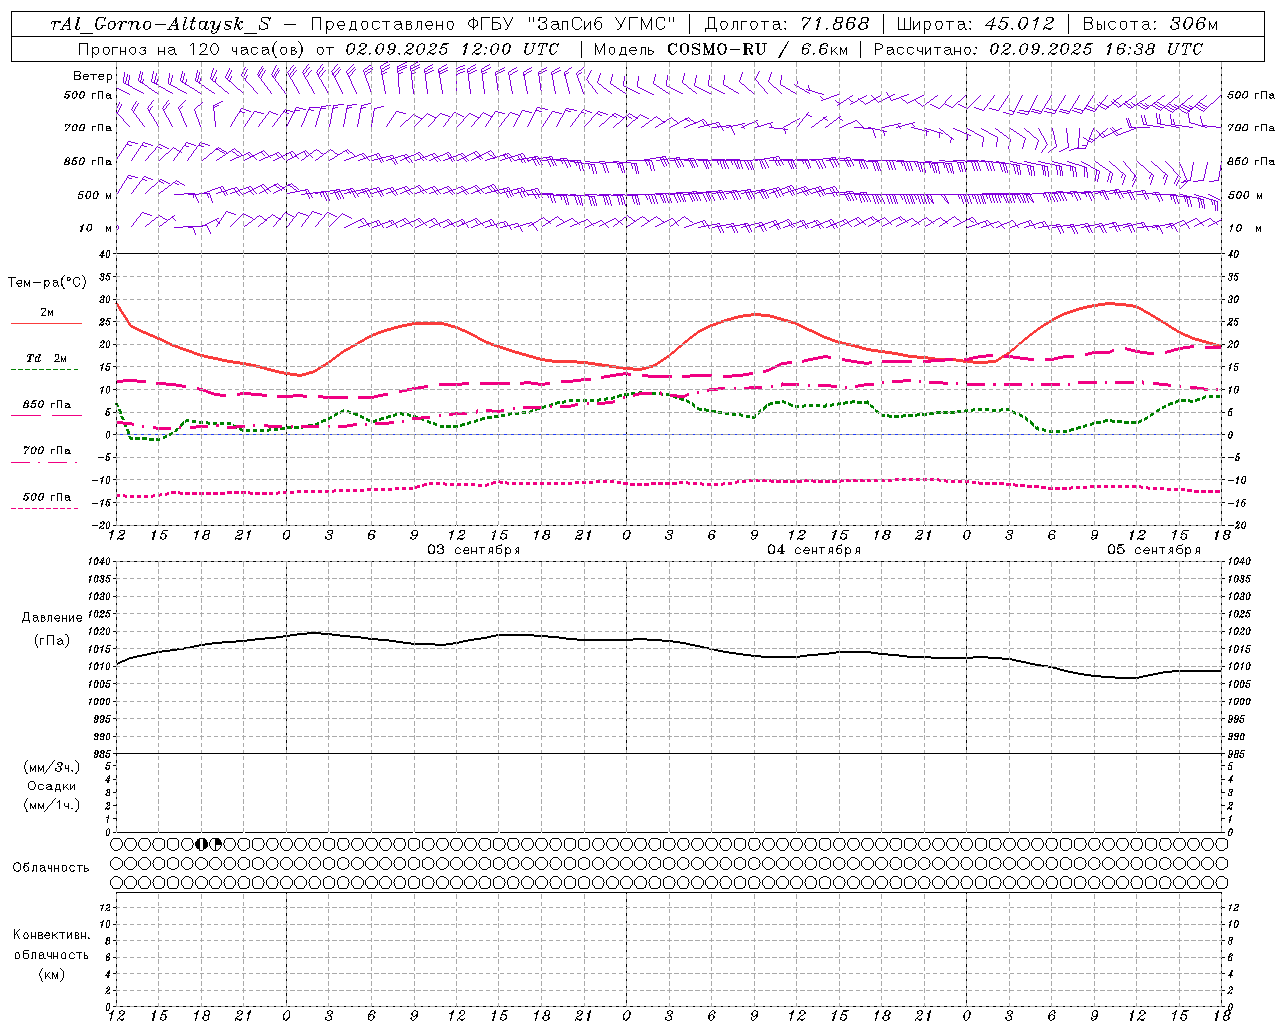The height and width of the screenshot is (1024, 1280).
Task: Click the "Тем-ра(°C)" panel label
Action: click(47, 283)
